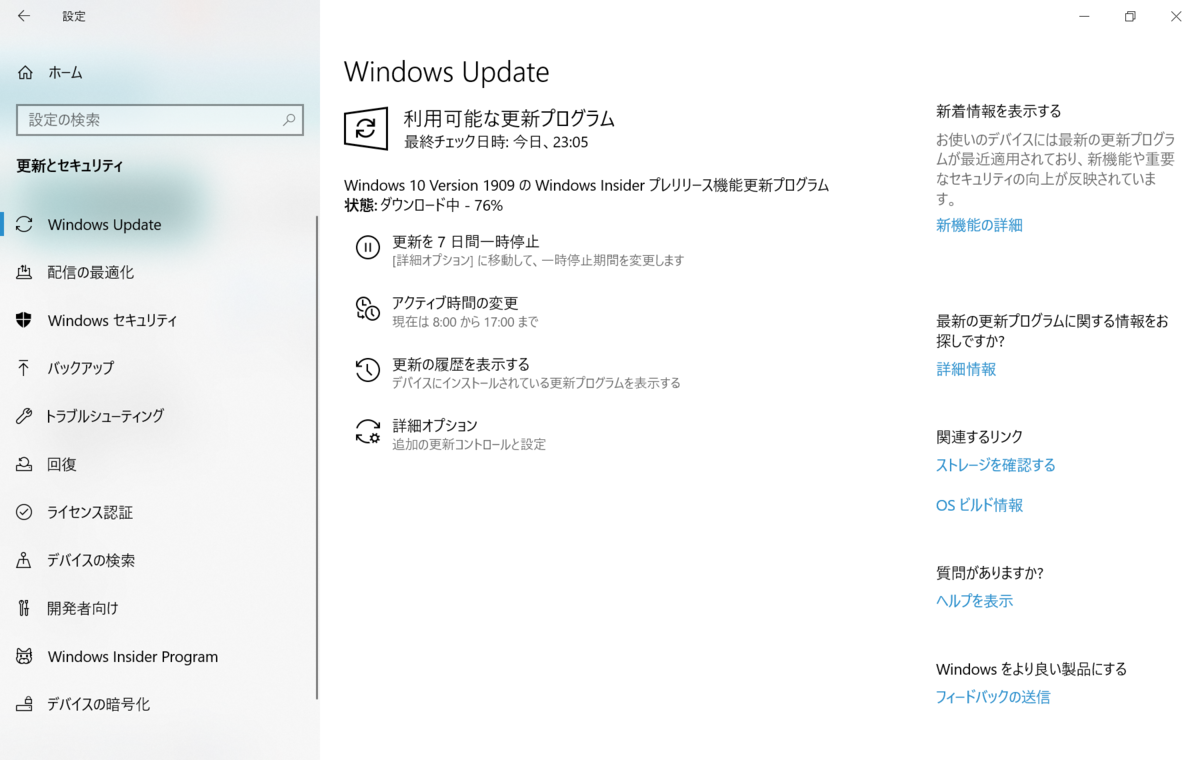The width and height of the screenshot is (1200, 760).
Task: Click the search magnifier icon
Action: (x=289, y=120)
